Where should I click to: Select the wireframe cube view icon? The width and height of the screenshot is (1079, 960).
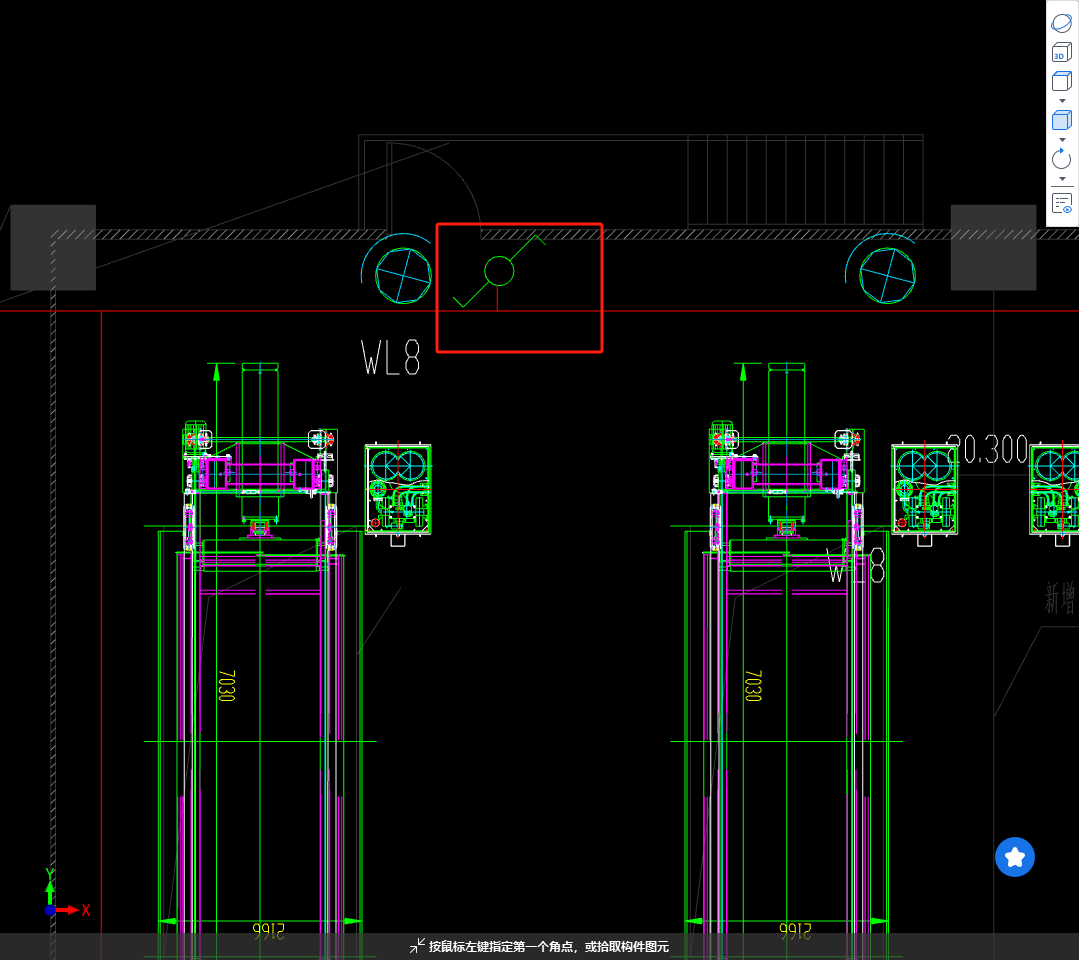[1061, 82]
